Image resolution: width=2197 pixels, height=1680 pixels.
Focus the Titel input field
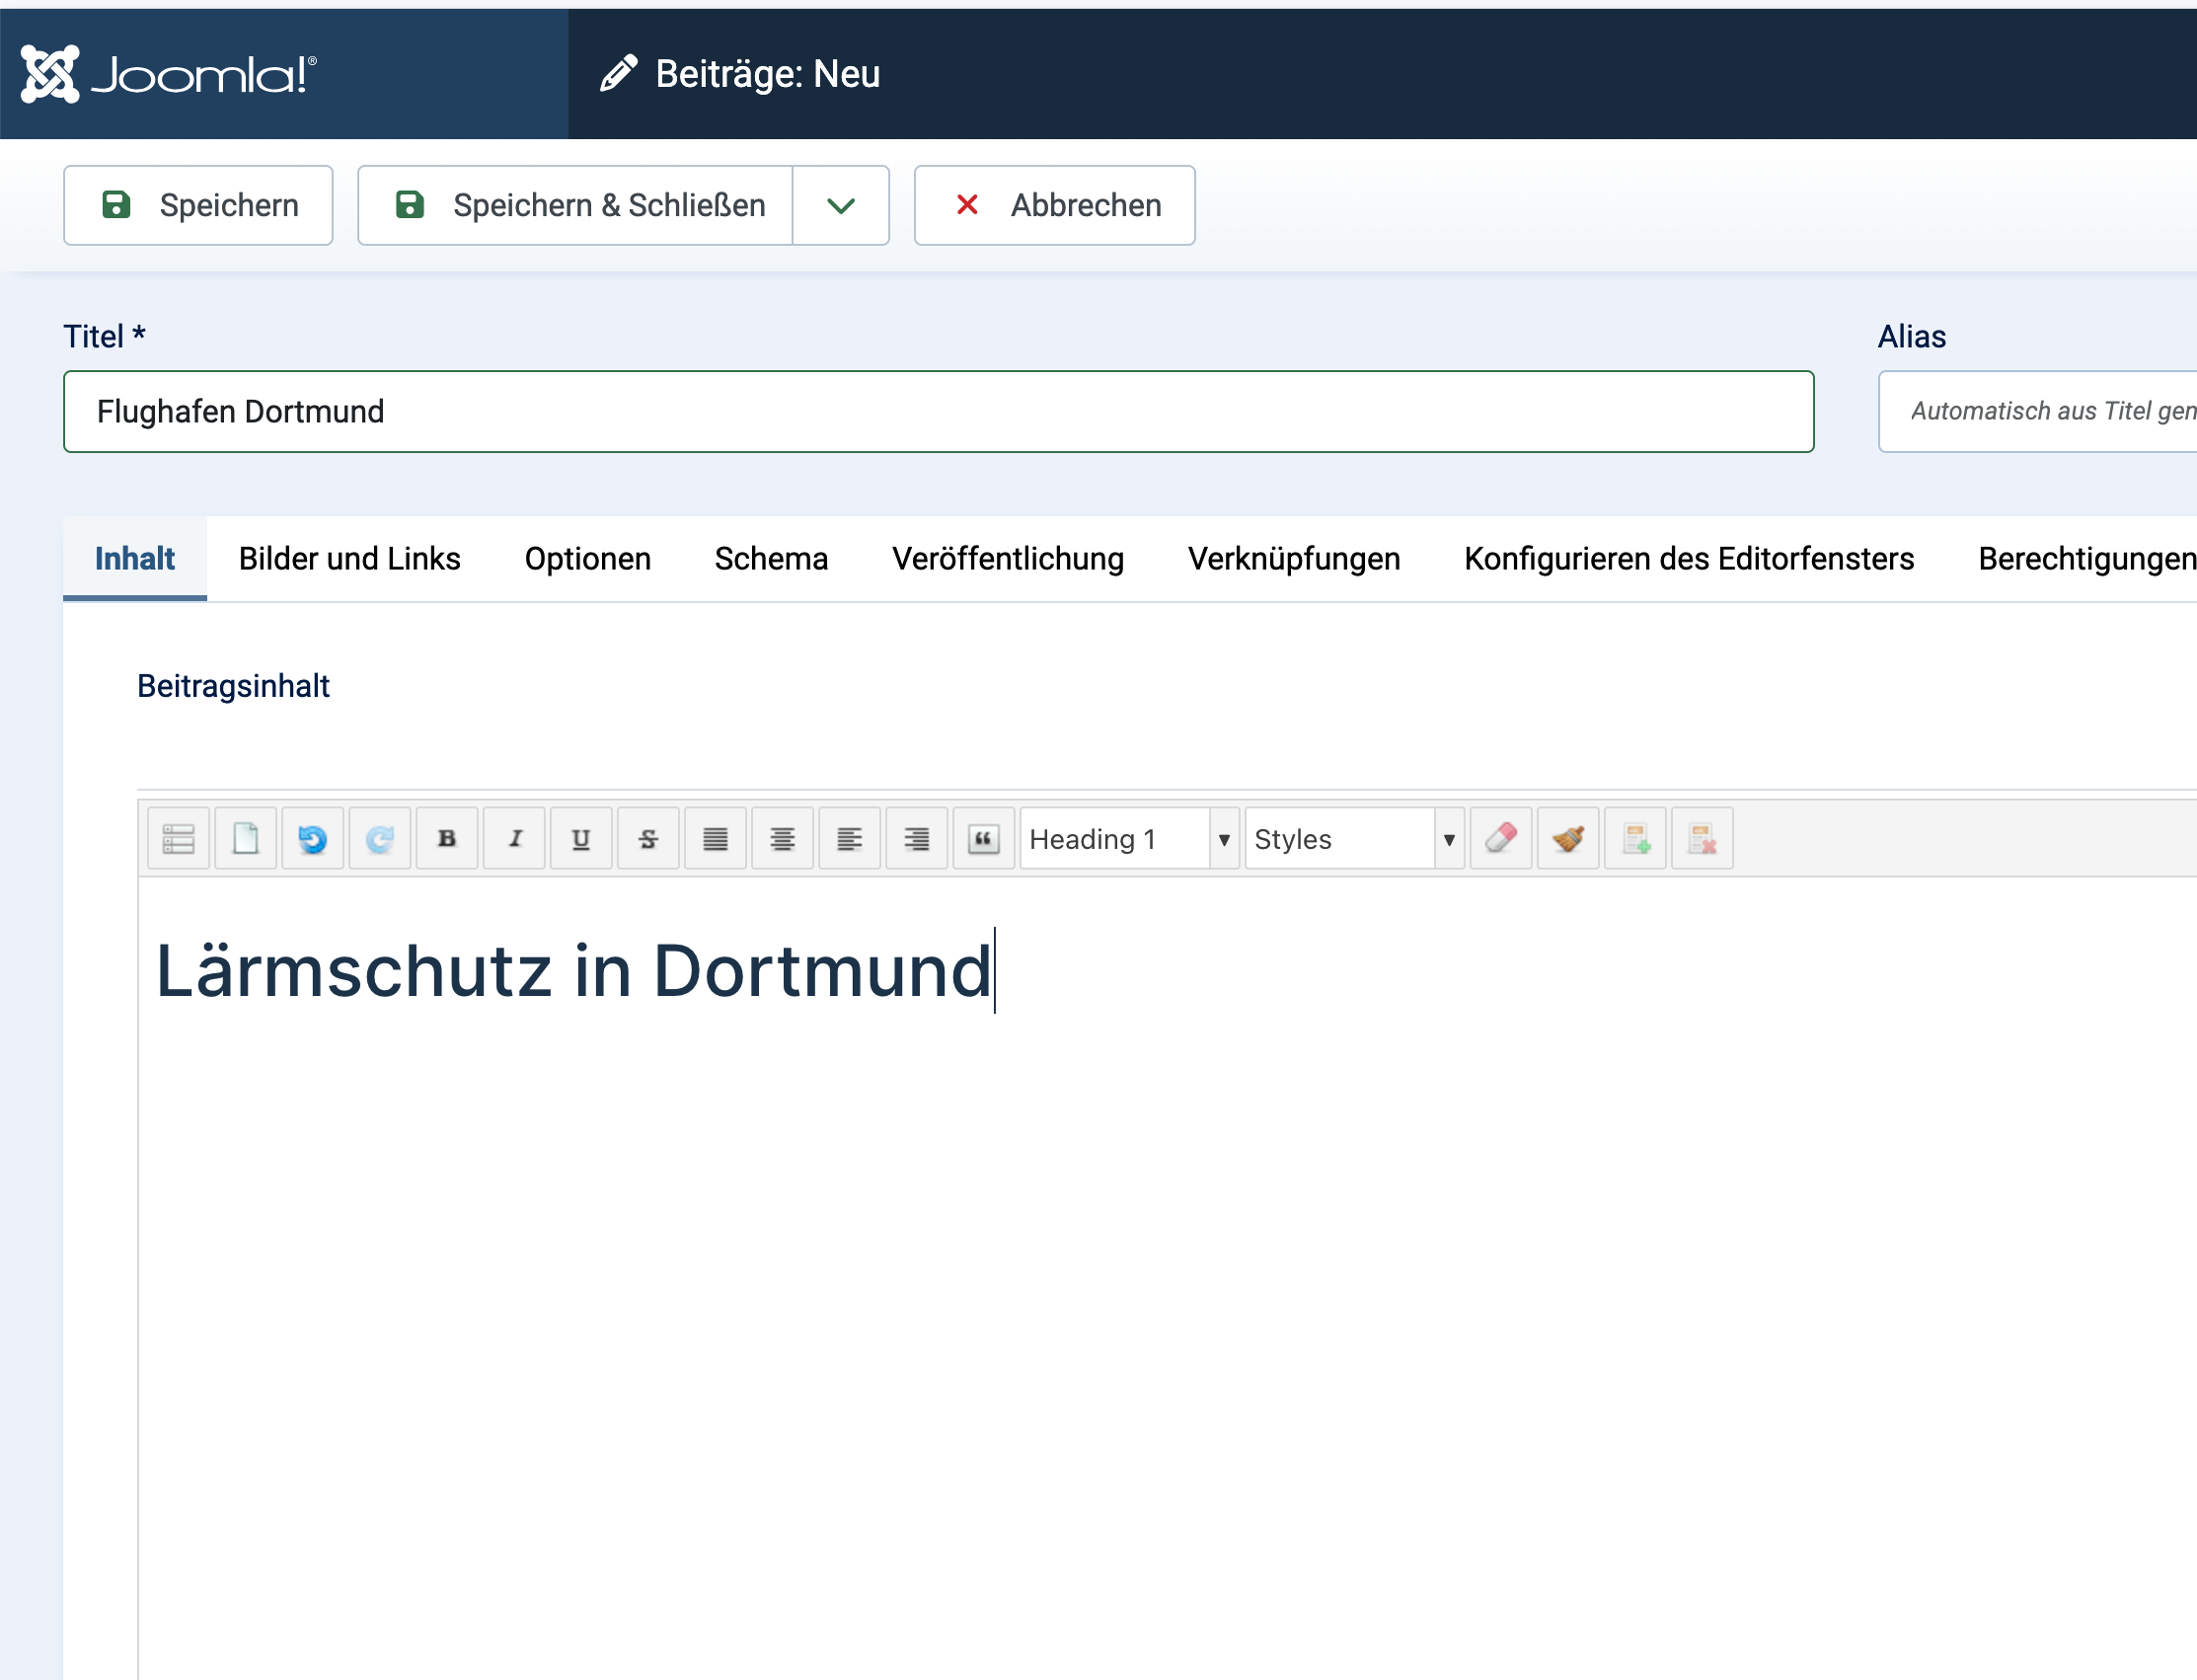pyautogui.click(x=939, y=412)
